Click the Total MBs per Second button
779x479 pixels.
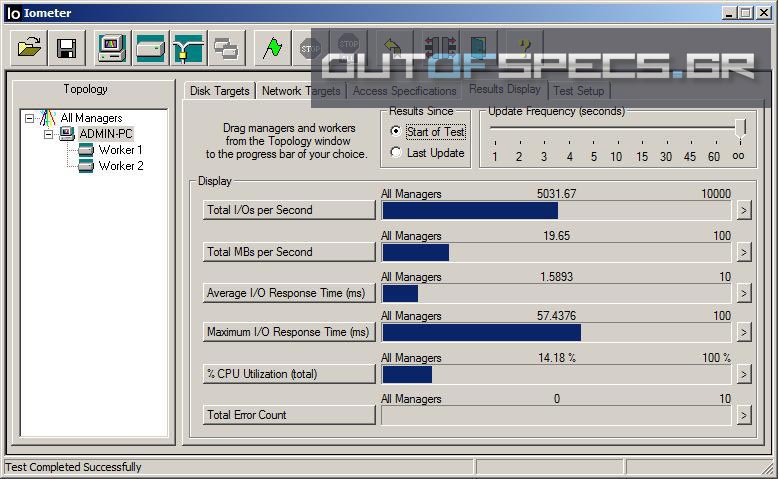point(289,252)
